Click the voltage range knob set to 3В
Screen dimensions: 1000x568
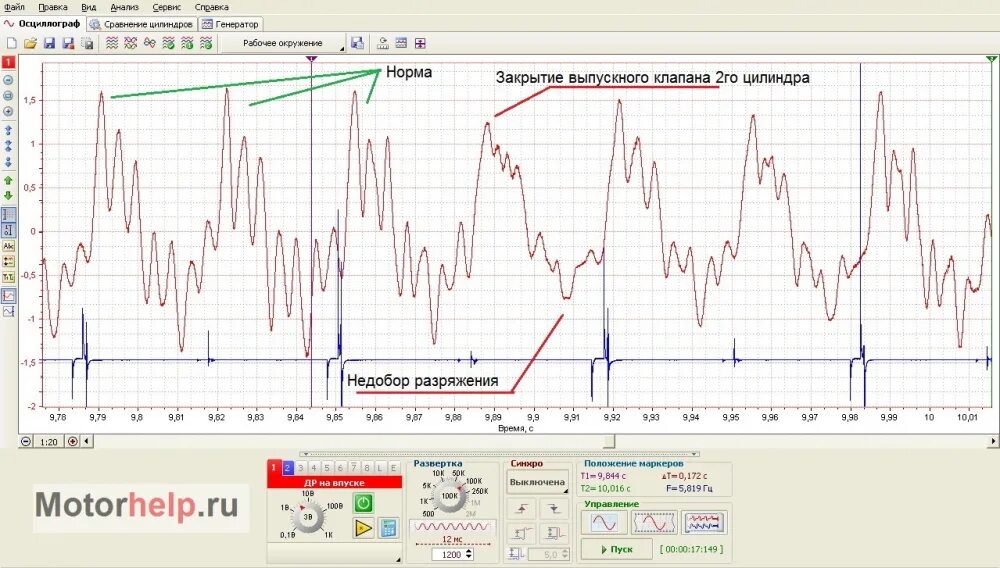[309, 516]
